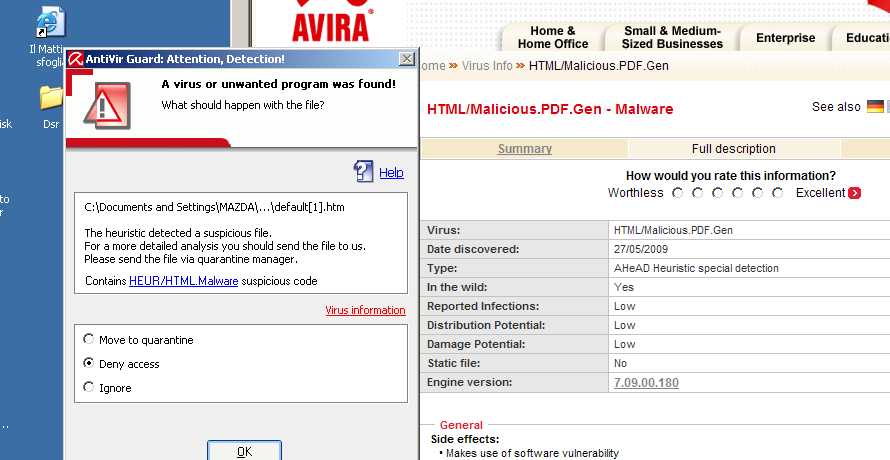Click the Reported Infections row label
Viewport: 890px width, 460px height.
483,306
